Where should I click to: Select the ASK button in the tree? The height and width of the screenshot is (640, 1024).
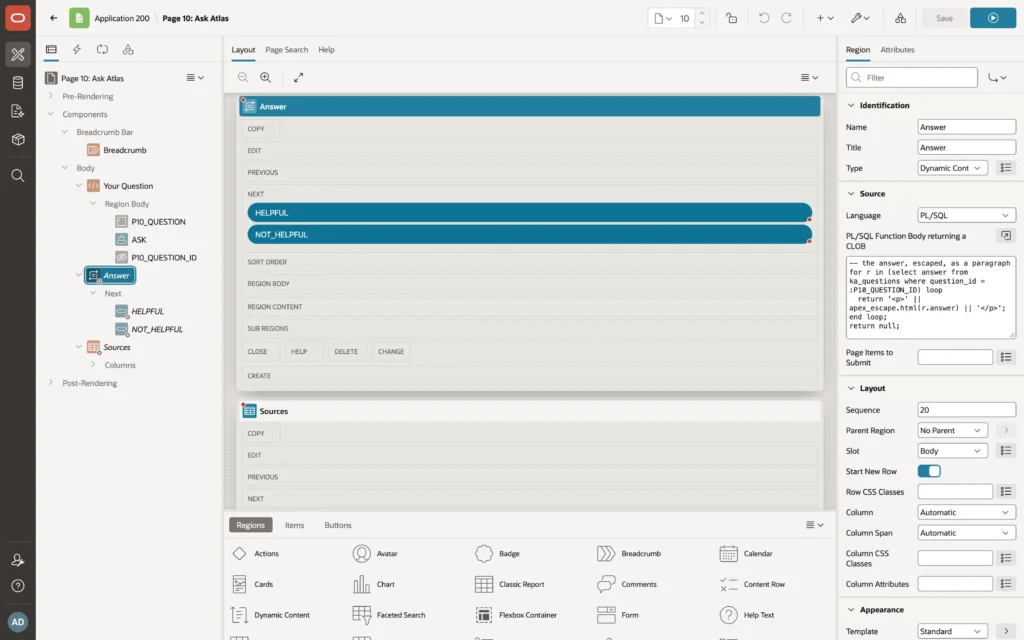131,240
